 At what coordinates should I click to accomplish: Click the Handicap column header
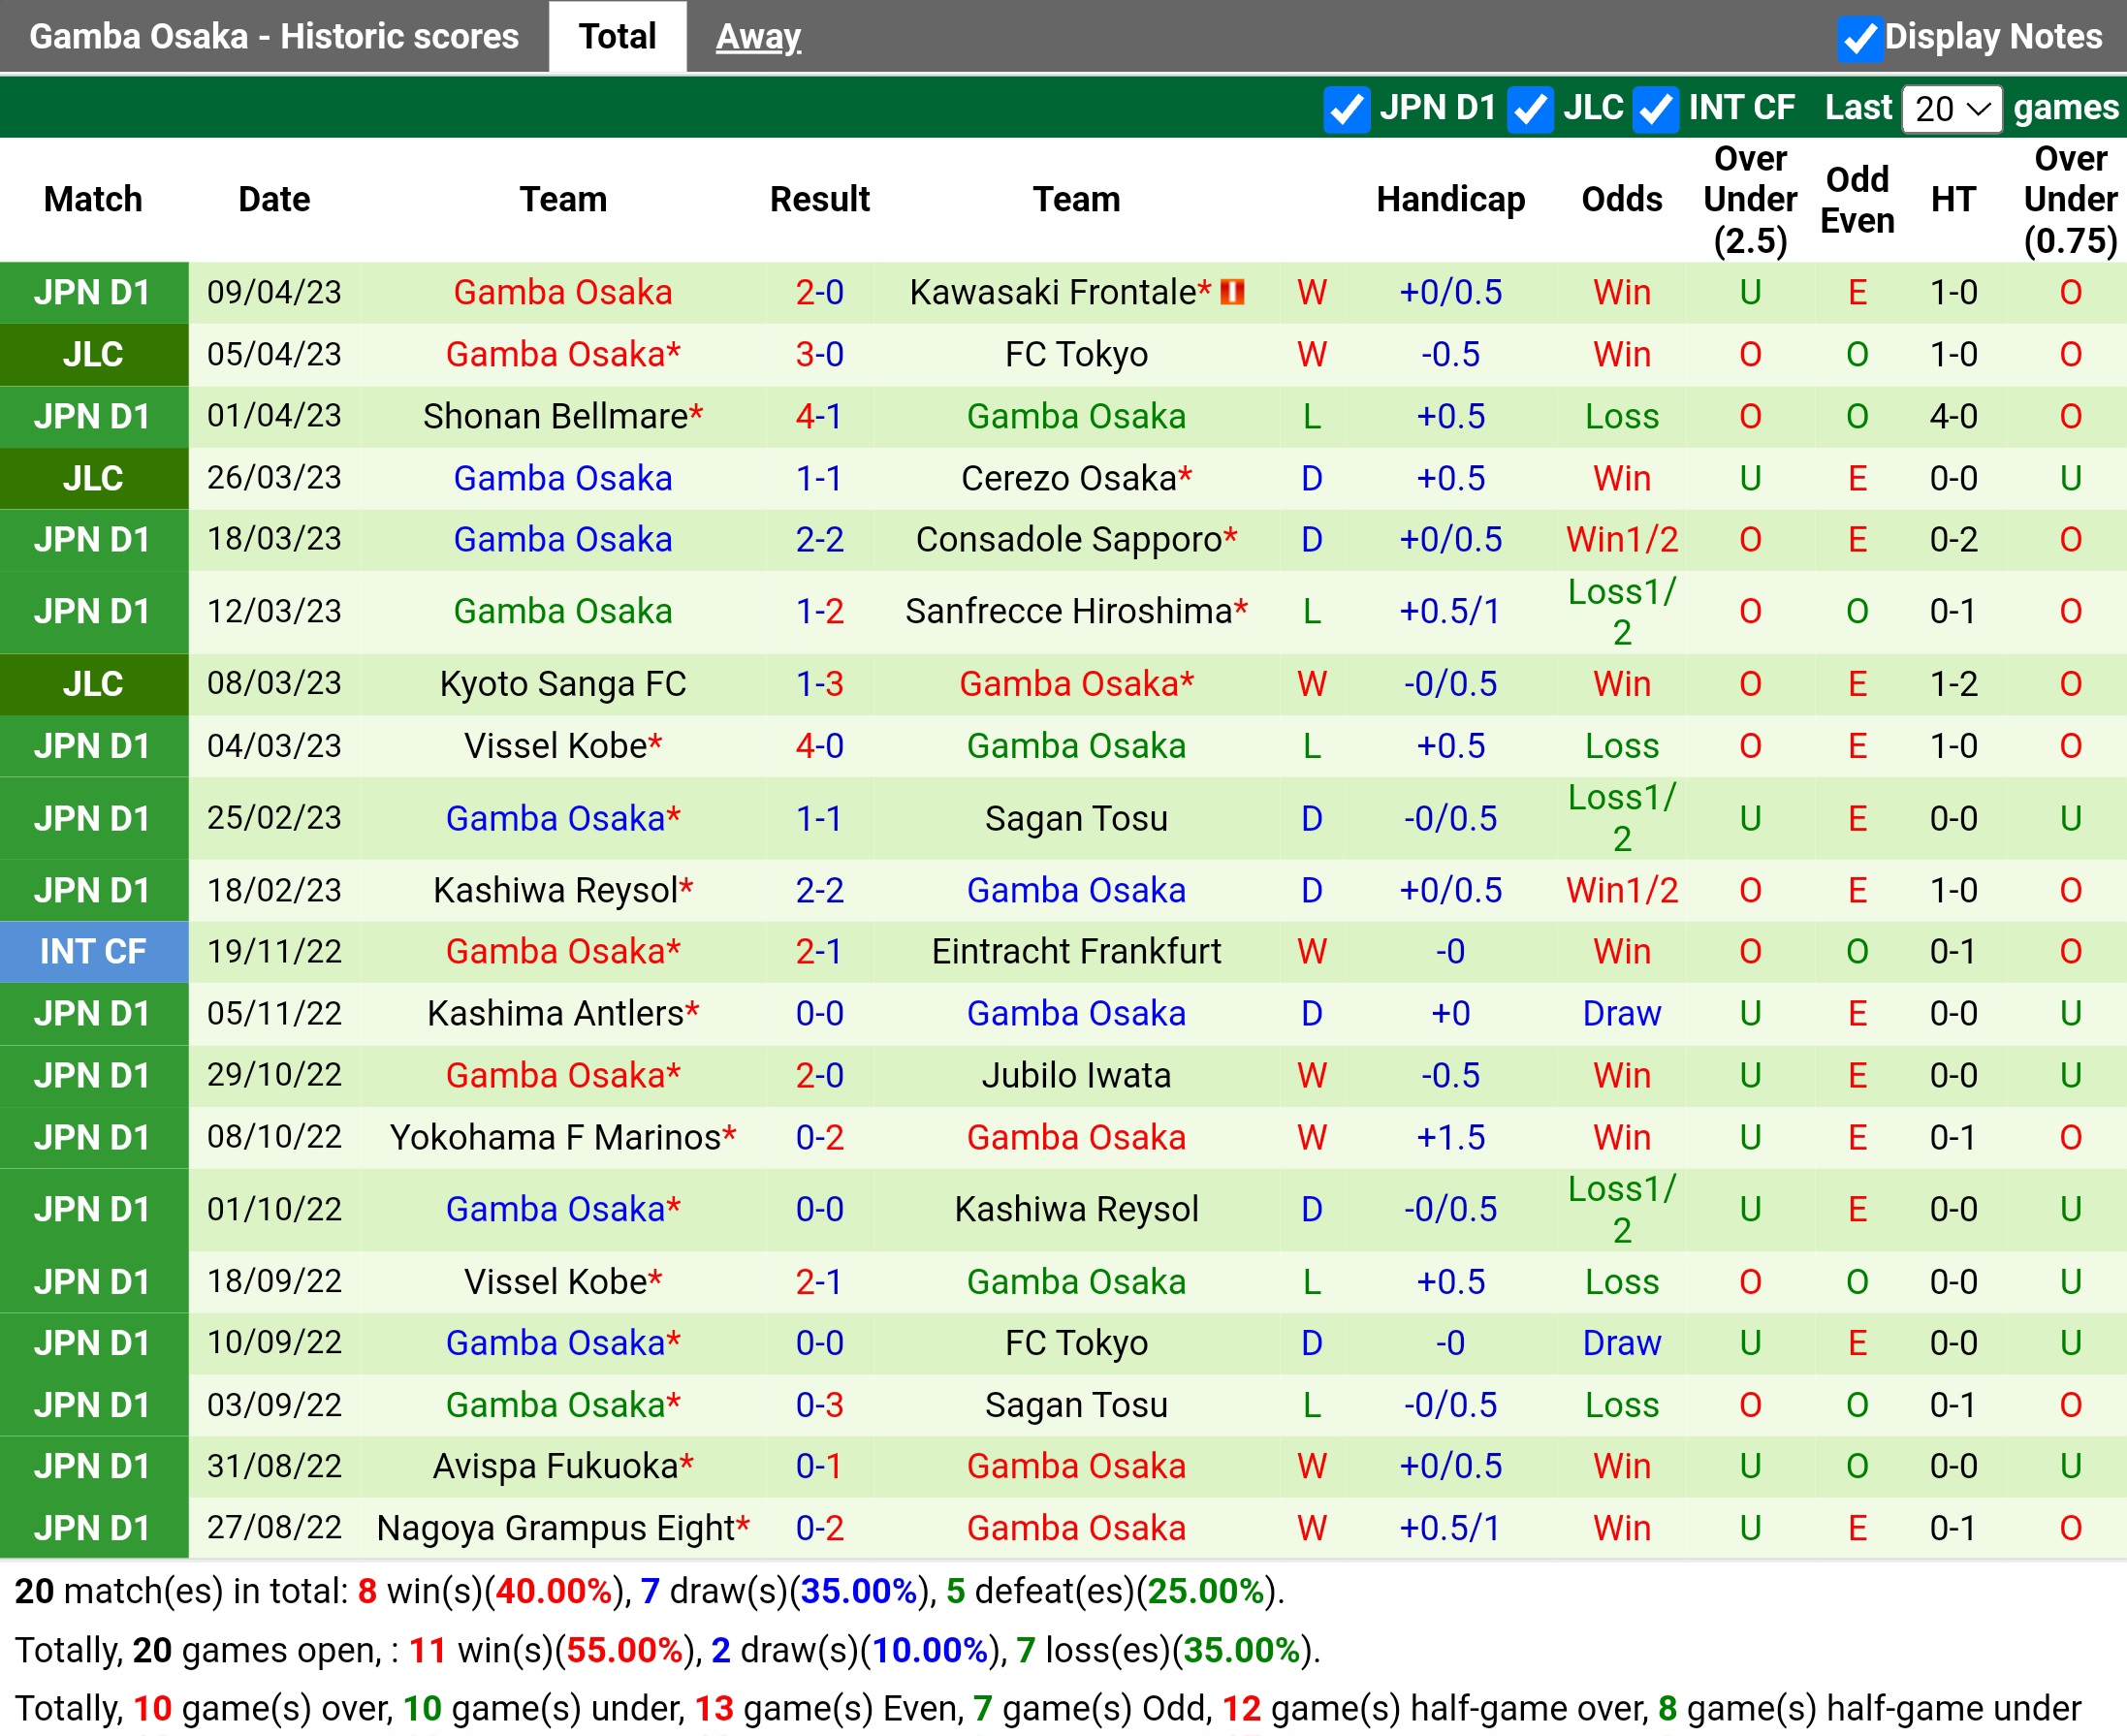pos(1450,199)
